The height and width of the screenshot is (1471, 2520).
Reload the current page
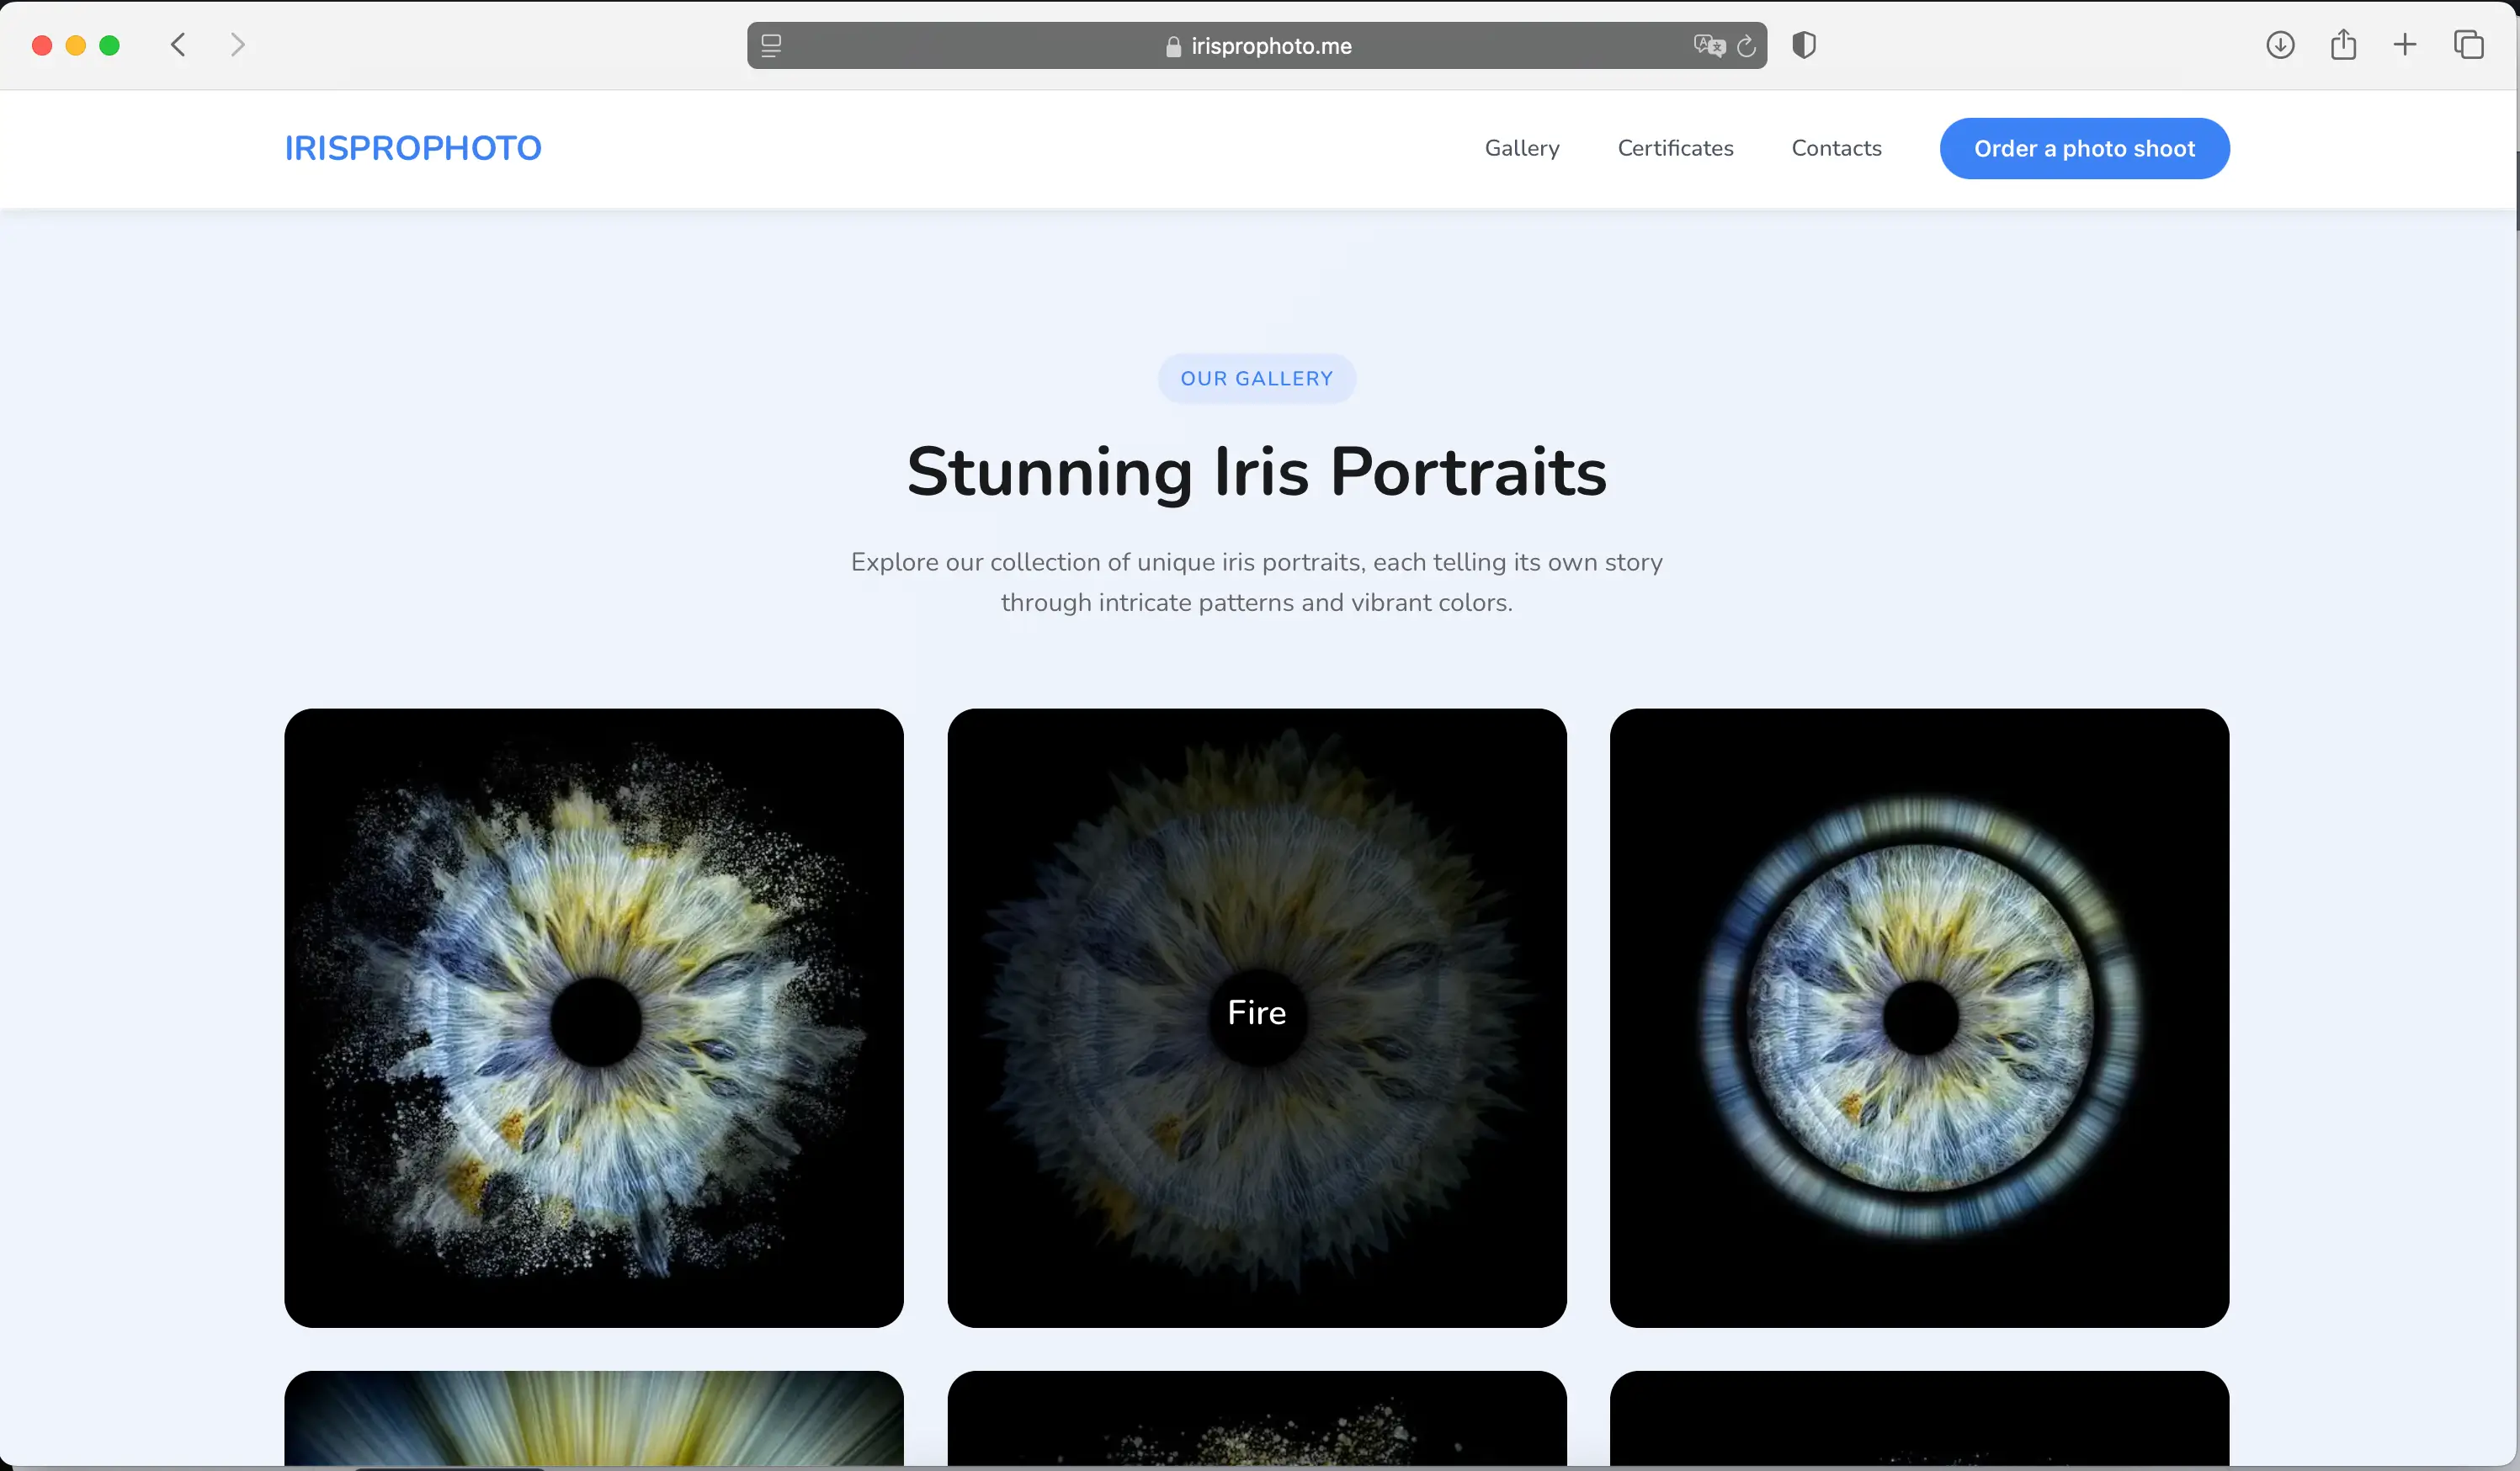click(1746, 45)
